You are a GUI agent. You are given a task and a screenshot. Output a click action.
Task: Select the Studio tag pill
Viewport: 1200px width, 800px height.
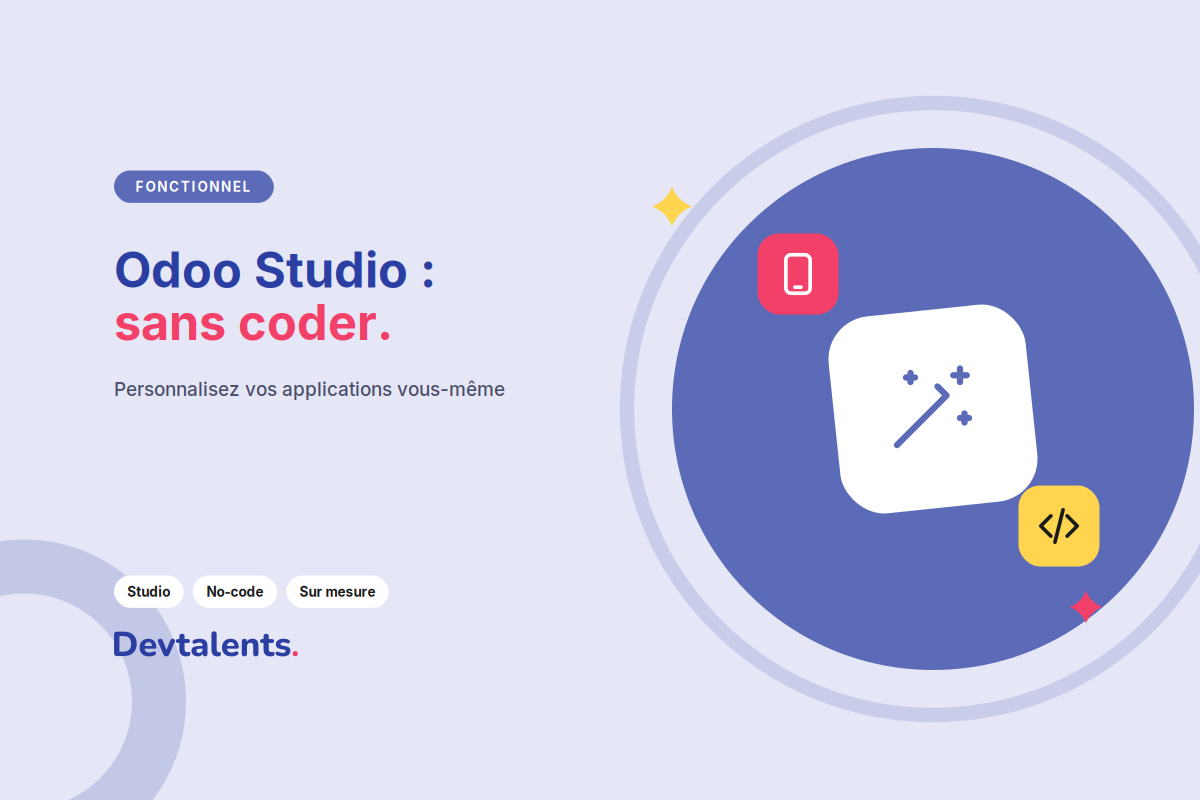[149, 592]
